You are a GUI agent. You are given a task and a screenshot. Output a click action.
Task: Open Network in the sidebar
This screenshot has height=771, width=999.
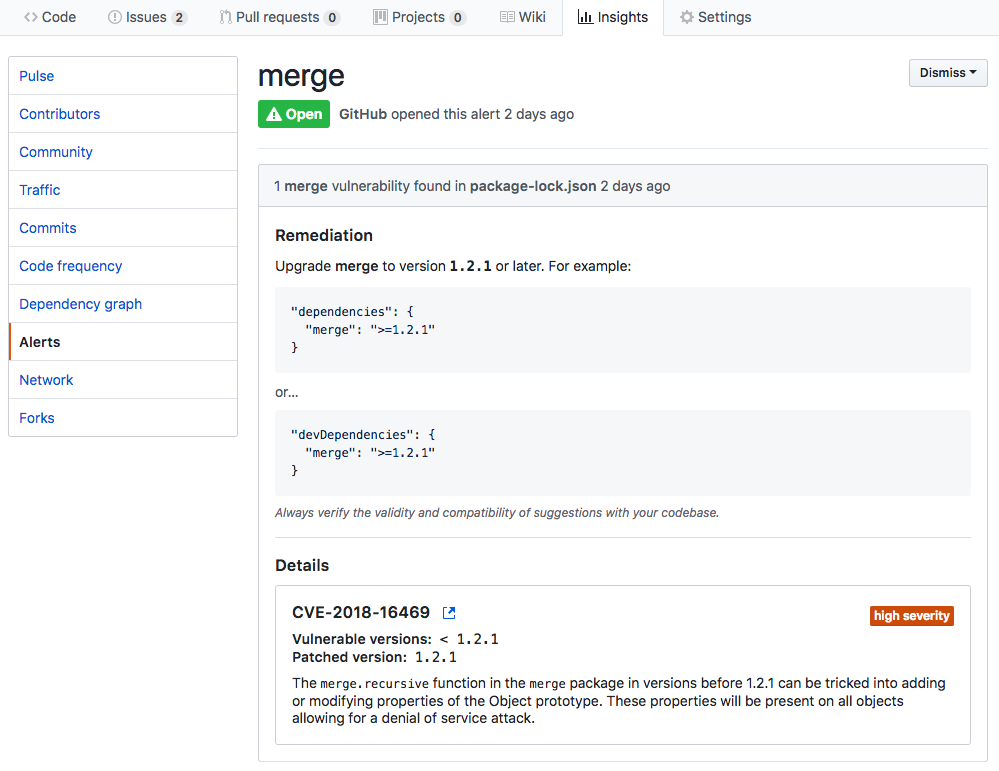pyautogui.click(x=123, y=380)
